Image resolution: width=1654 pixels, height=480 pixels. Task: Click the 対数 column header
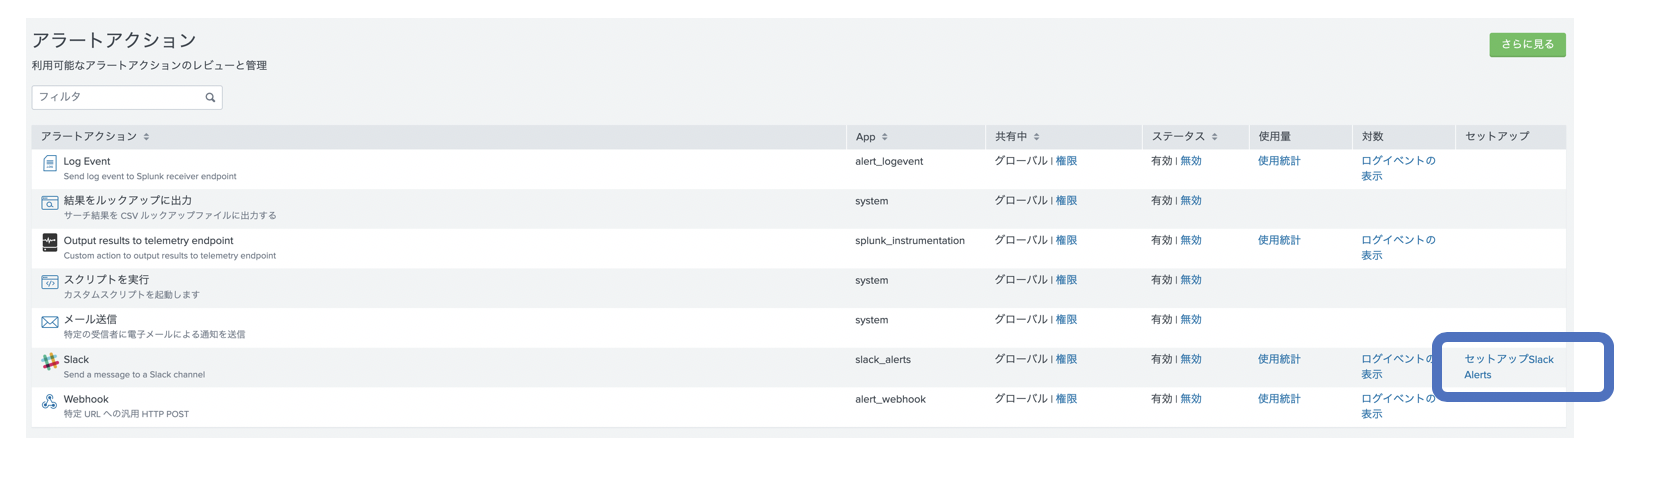1372,136
